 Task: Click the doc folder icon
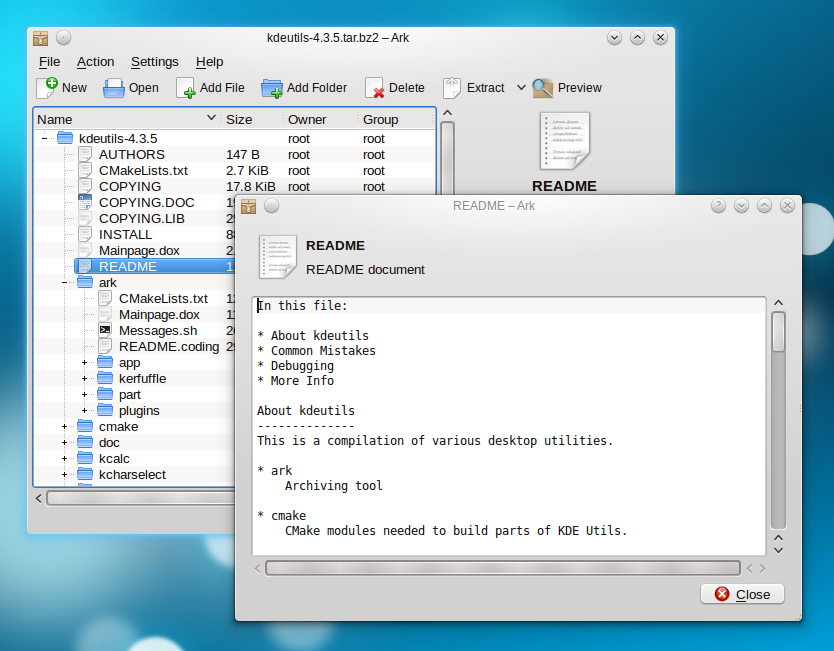coord(85,442)
